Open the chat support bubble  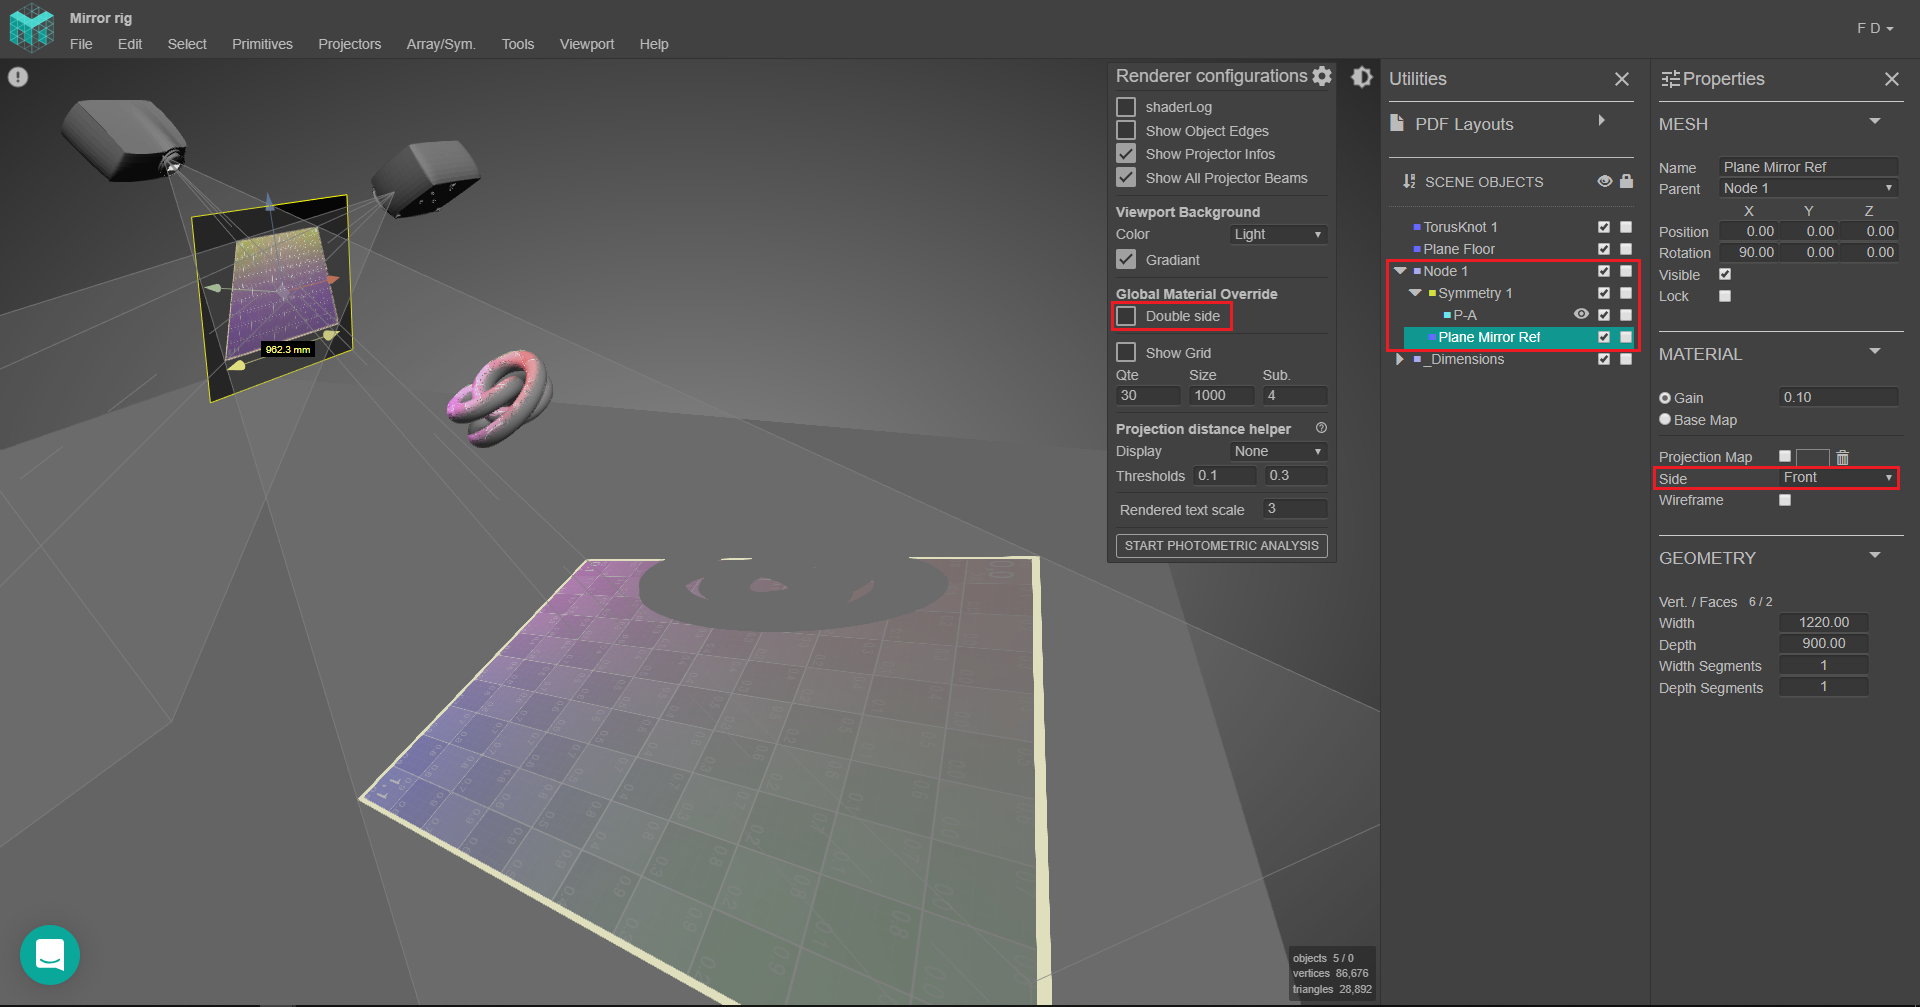click(50, 955)
